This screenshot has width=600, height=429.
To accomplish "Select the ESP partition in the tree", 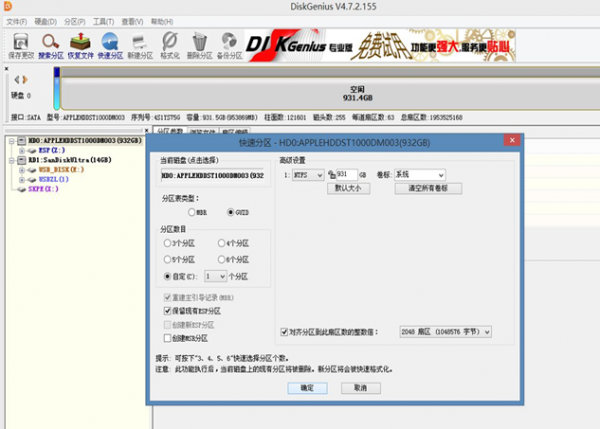I will tap(52, 150).
